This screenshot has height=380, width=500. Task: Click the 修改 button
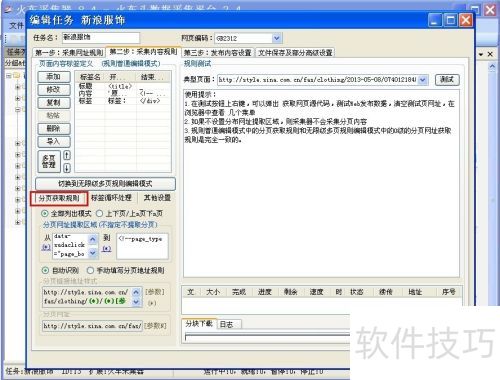click(x=54, y=90)
